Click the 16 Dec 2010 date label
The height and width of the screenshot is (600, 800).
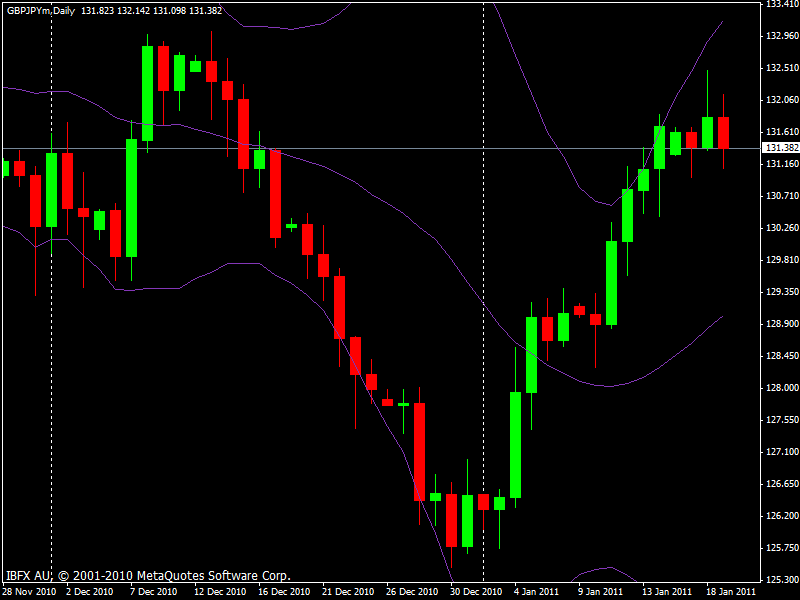point(284,592)
